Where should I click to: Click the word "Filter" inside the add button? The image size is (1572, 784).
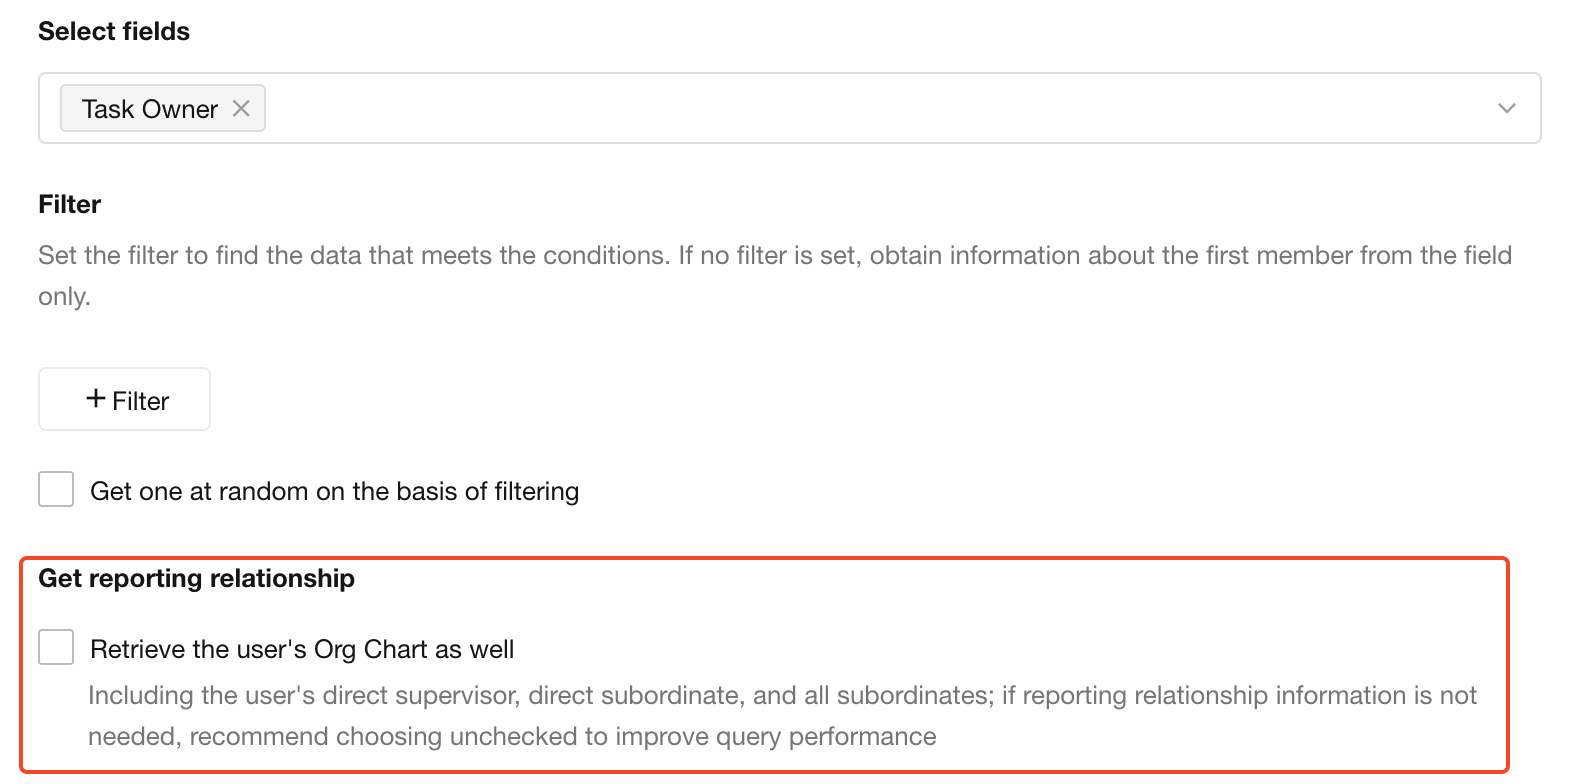(x=140, y=401)
